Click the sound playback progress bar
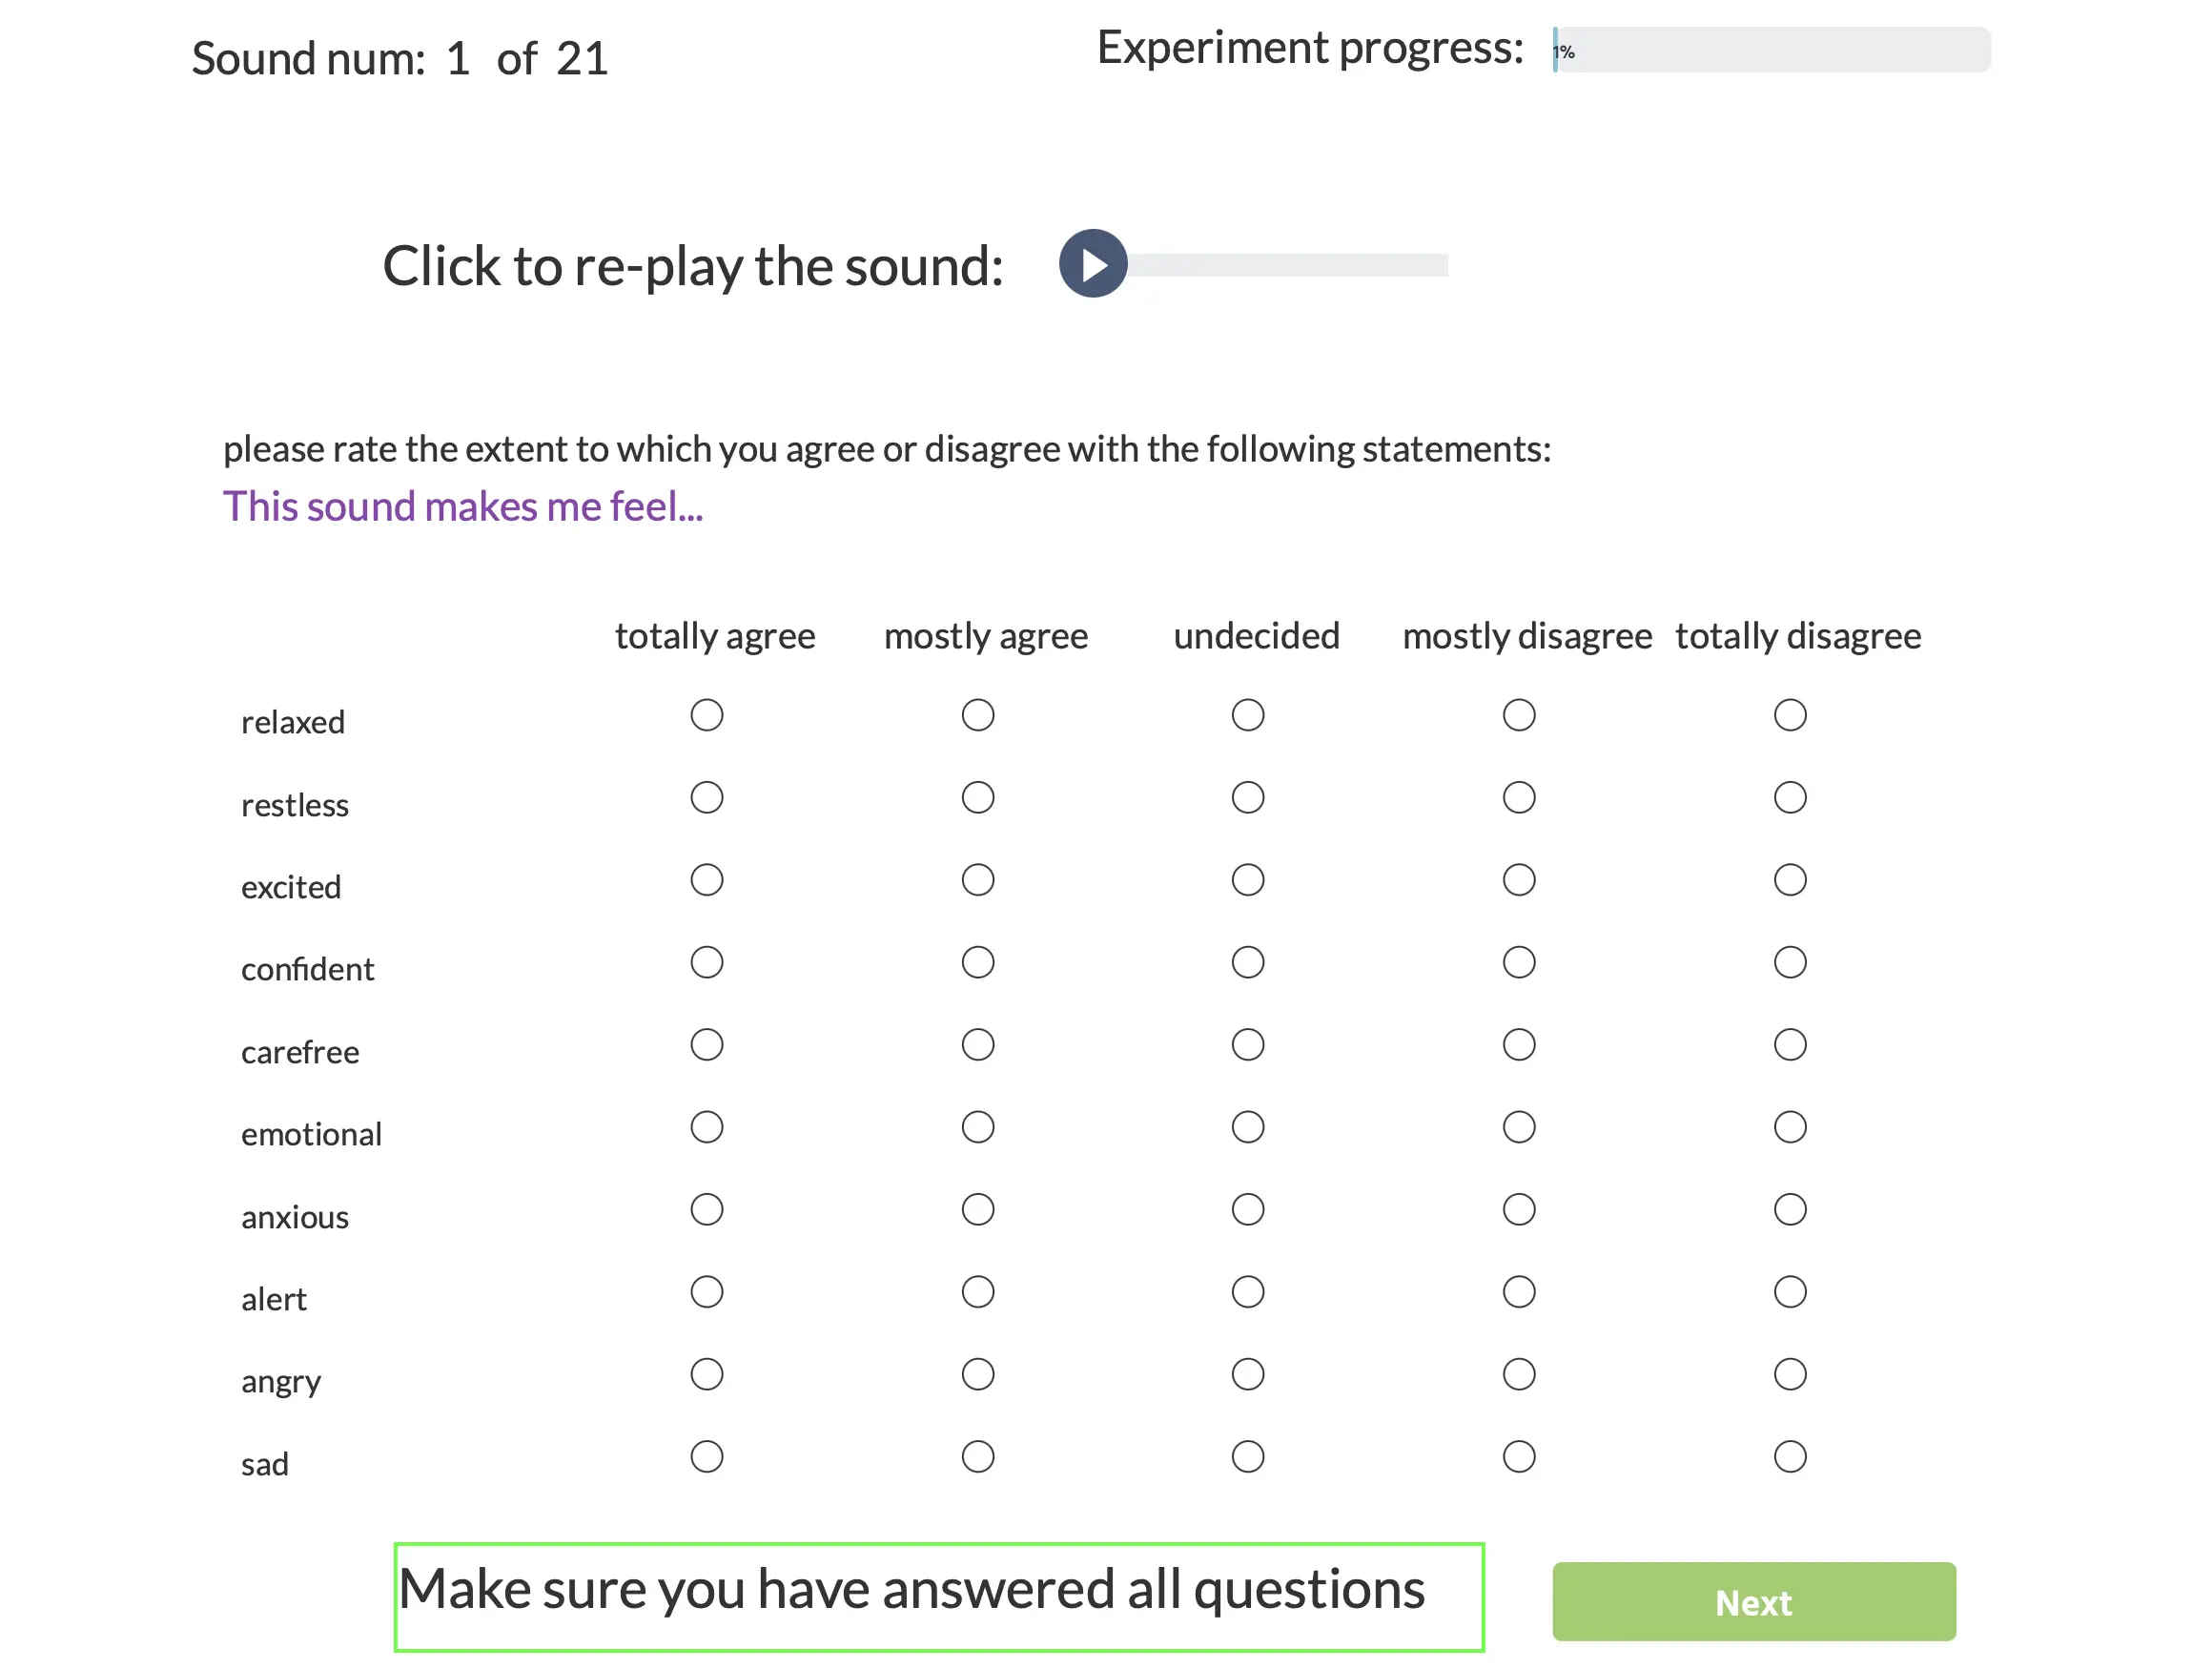Image resolution: width=2212 pixels, height=1669 pixels. coord(1288,265)
